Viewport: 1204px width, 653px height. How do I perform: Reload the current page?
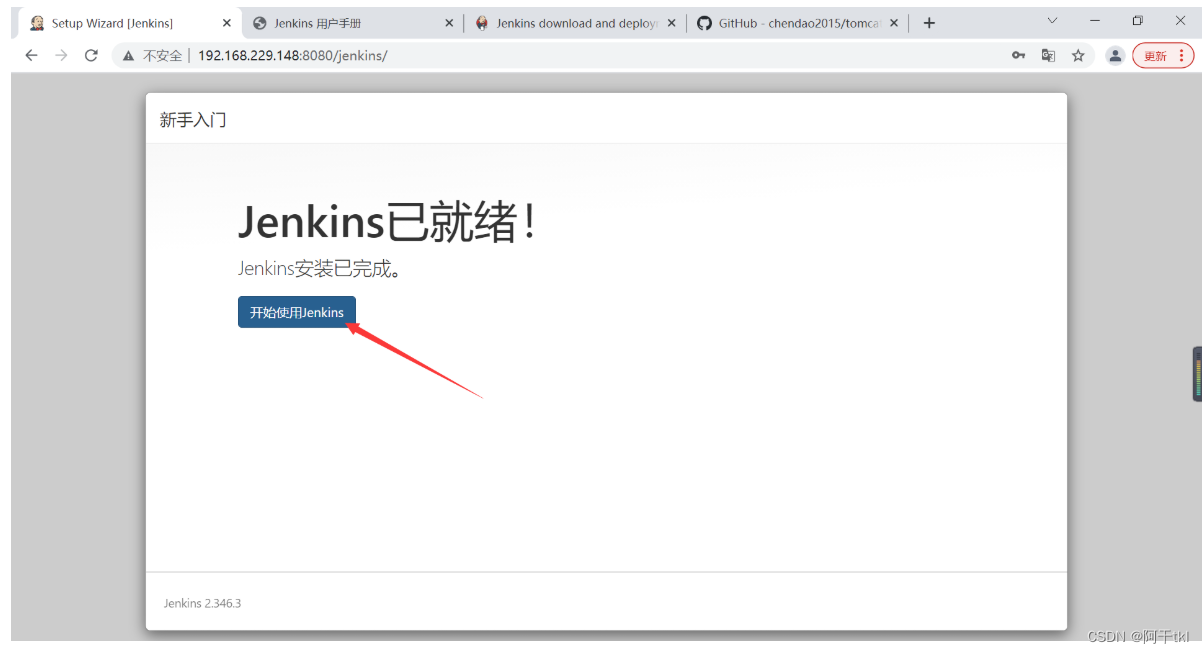coord(91,55)
